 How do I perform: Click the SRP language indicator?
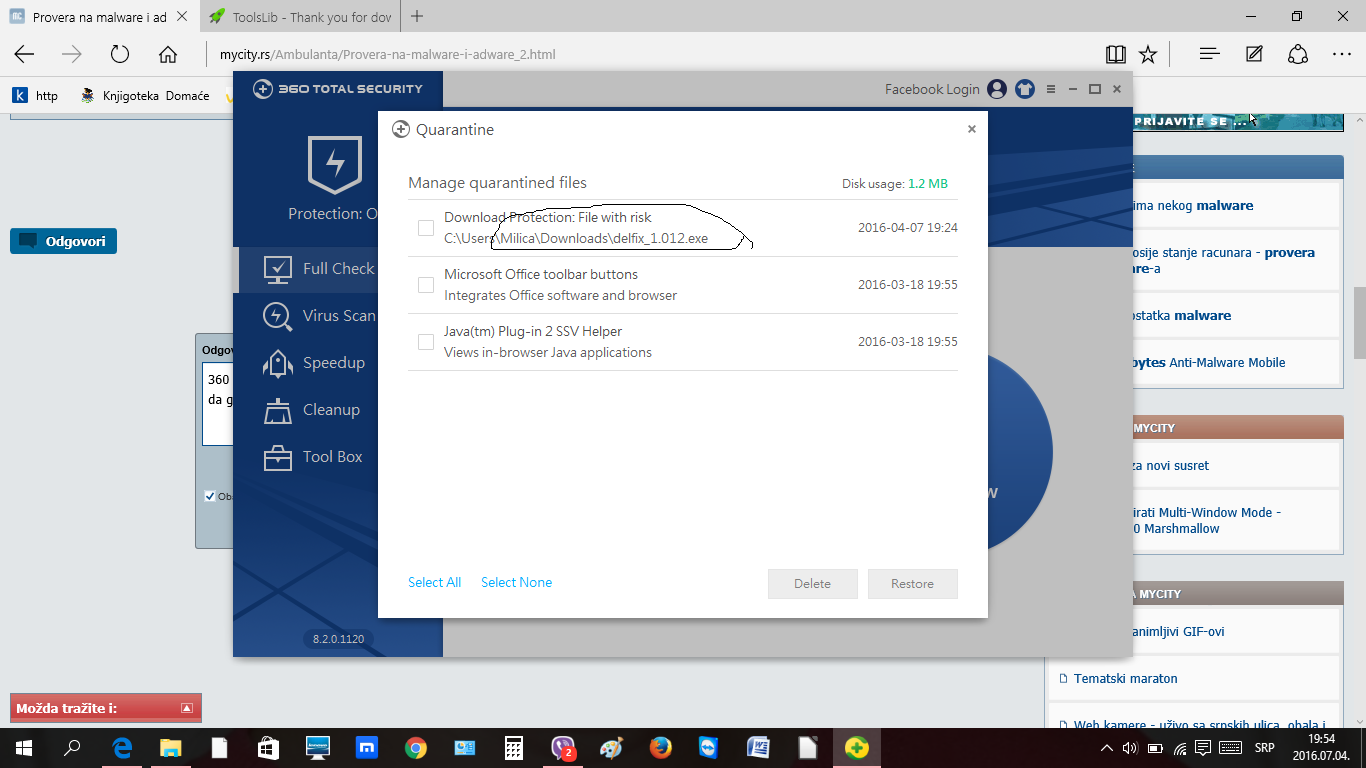pos(1264,748)
